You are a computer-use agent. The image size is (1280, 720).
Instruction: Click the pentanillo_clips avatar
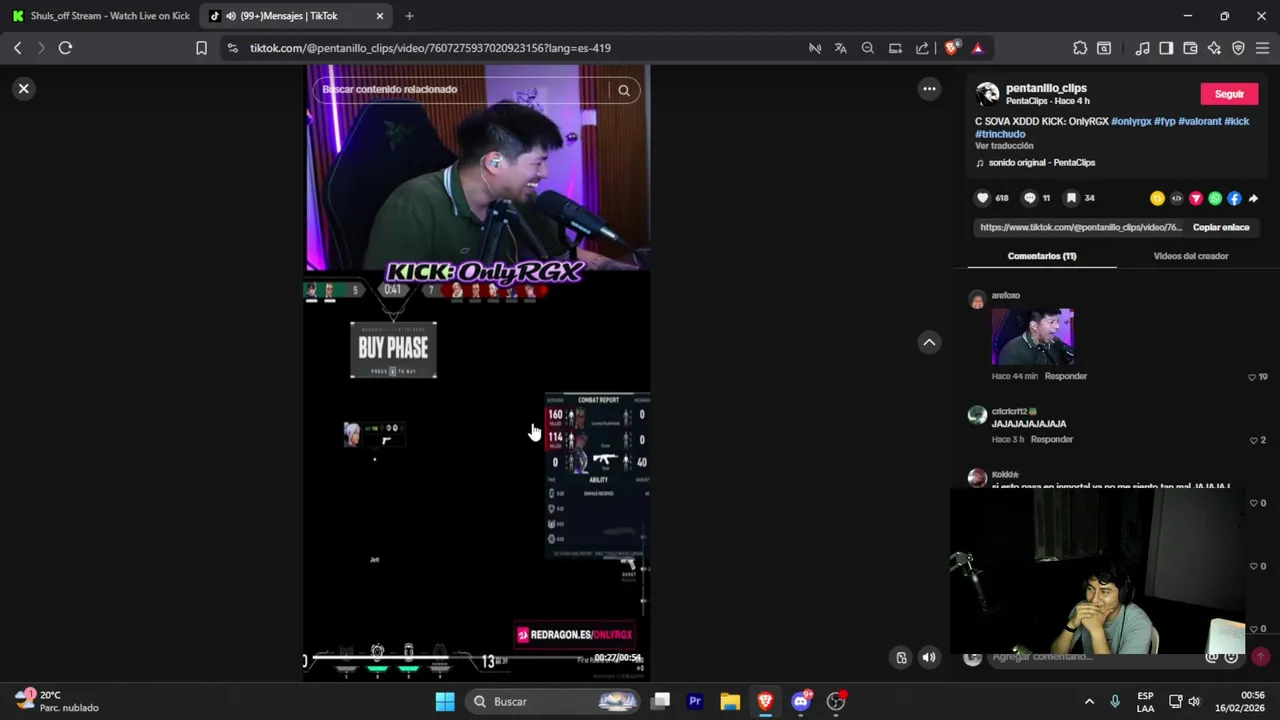(x=987, y=94)
